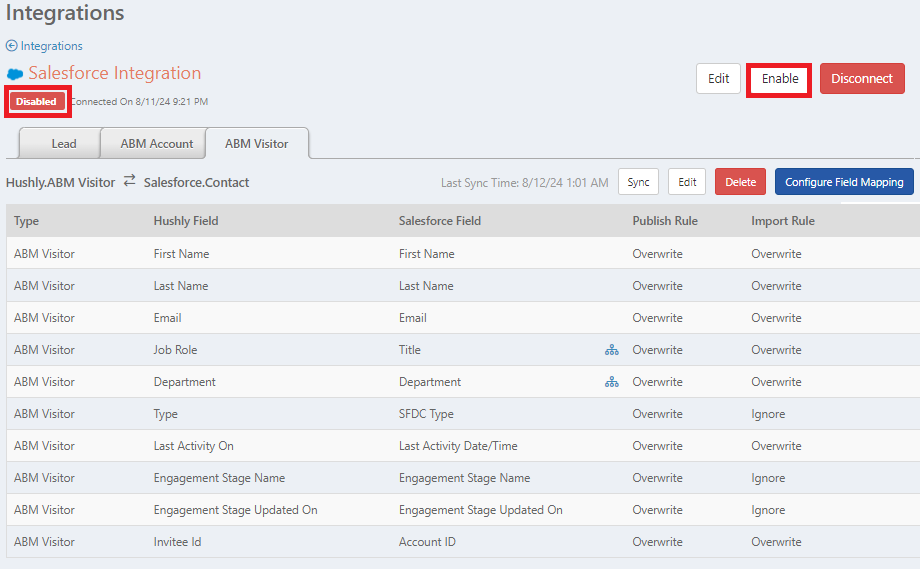Go back via the Integrations link
Screen dimensions: 920x569
point(52,46)
